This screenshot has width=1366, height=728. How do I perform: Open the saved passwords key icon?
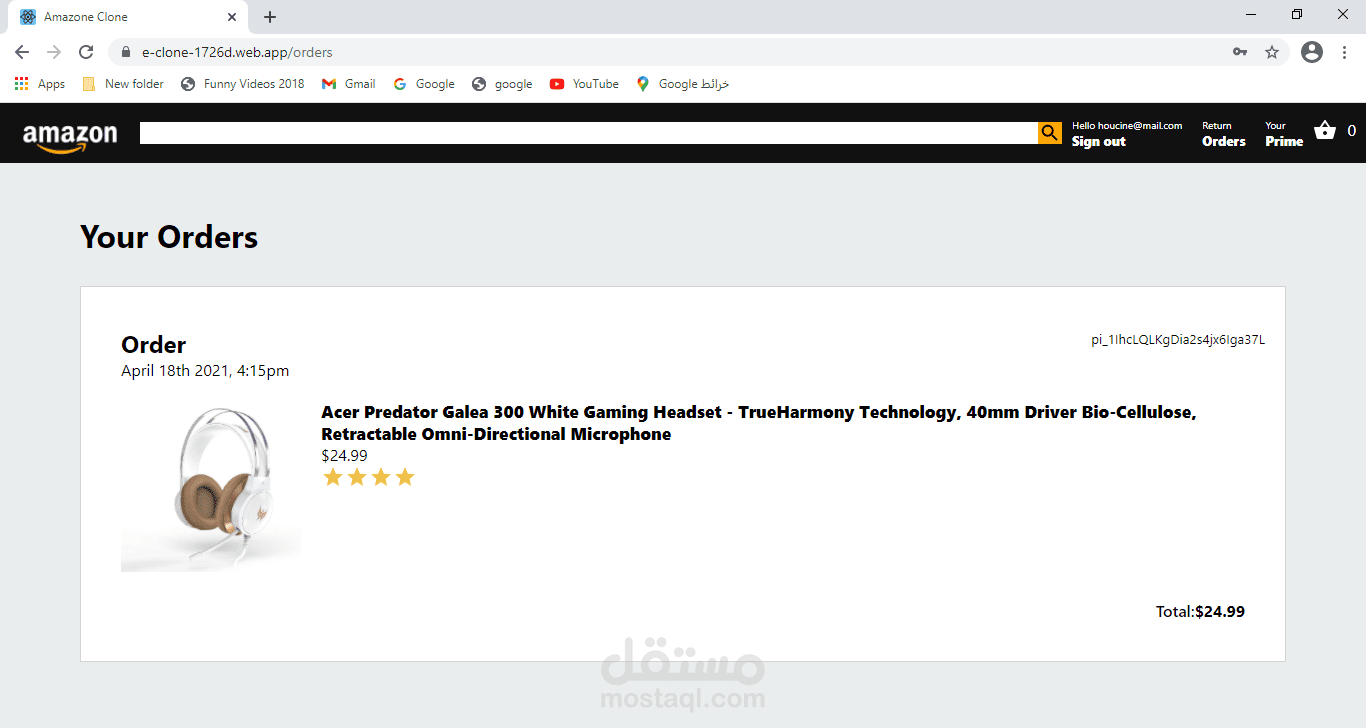point(1240,52)
